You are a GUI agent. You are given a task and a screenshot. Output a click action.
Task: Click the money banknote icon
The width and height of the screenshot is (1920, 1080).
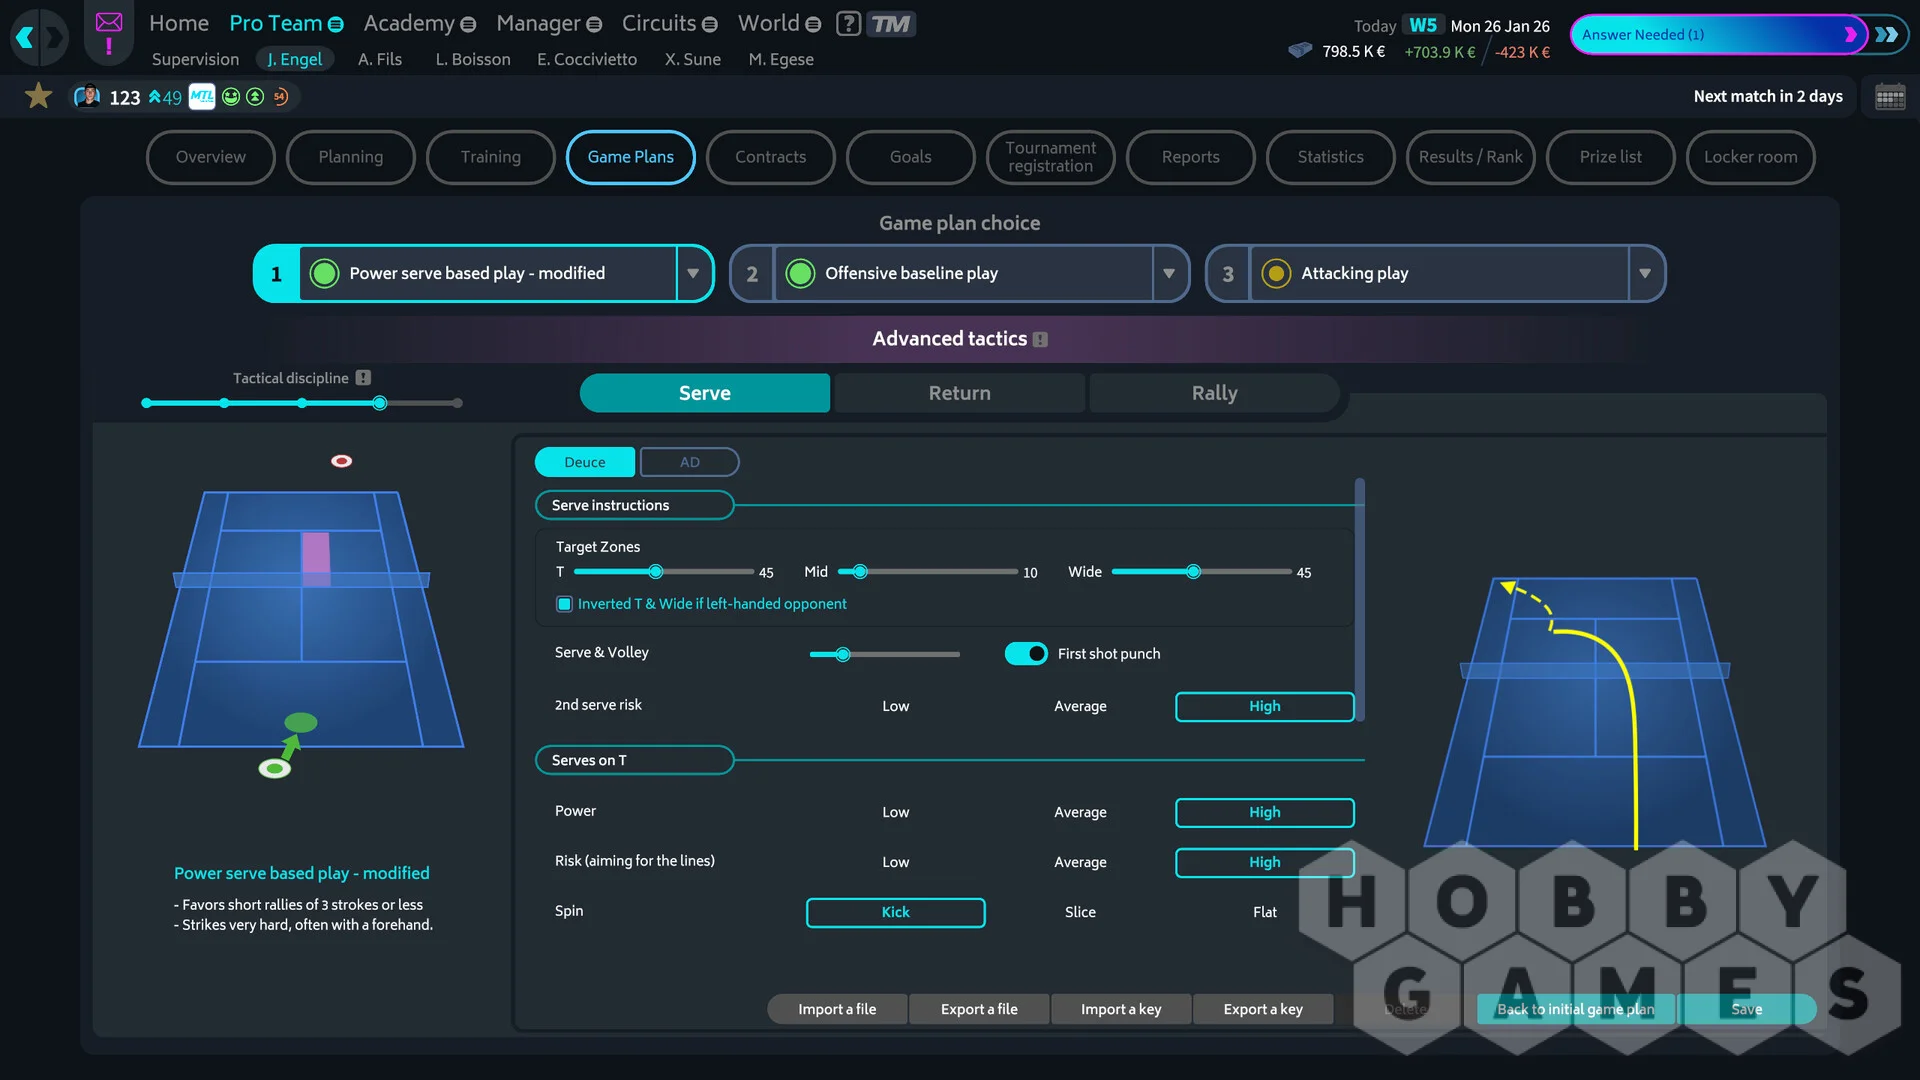tap(1300, 50)
